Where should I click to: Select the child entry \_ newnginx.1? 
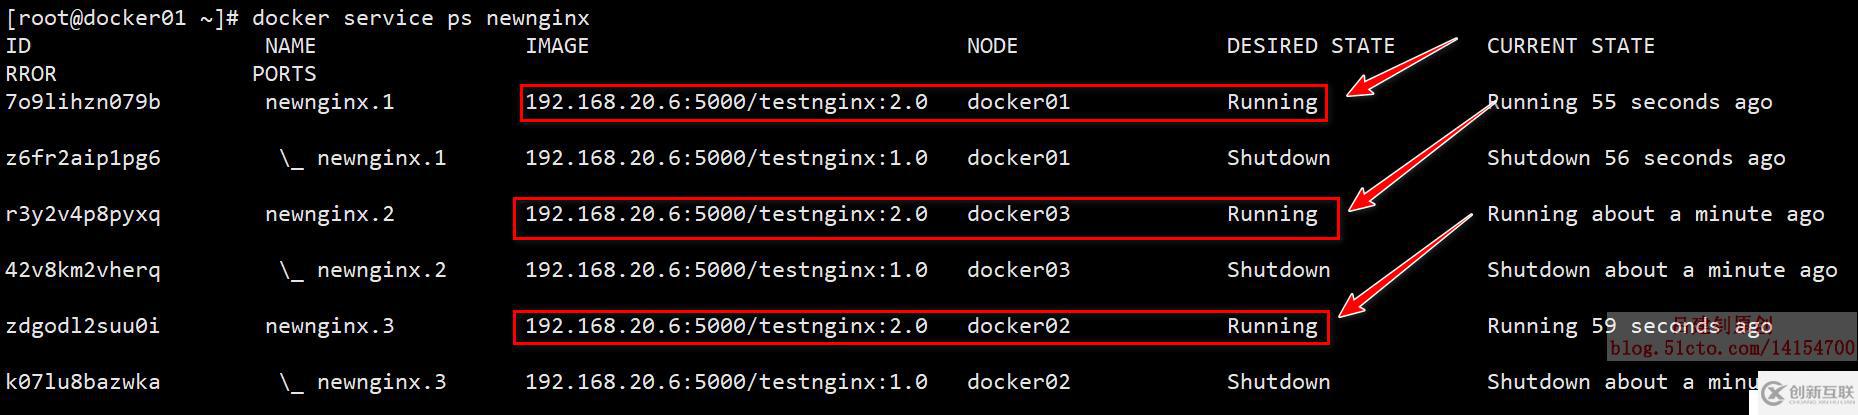point(362,158)
